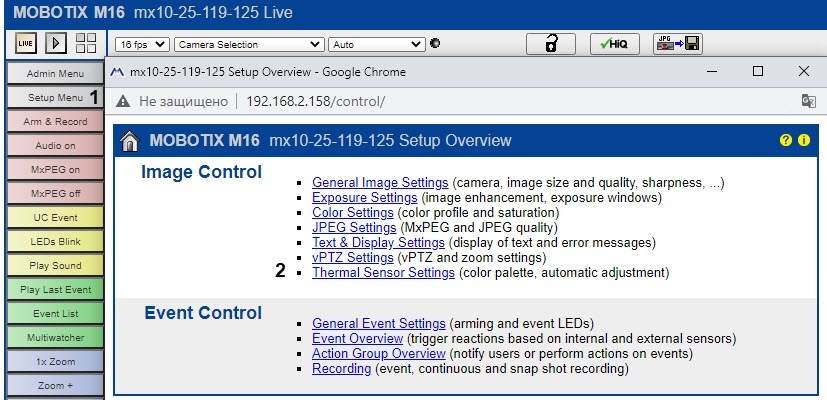Toggle Audio on

(x=55, y=145)
